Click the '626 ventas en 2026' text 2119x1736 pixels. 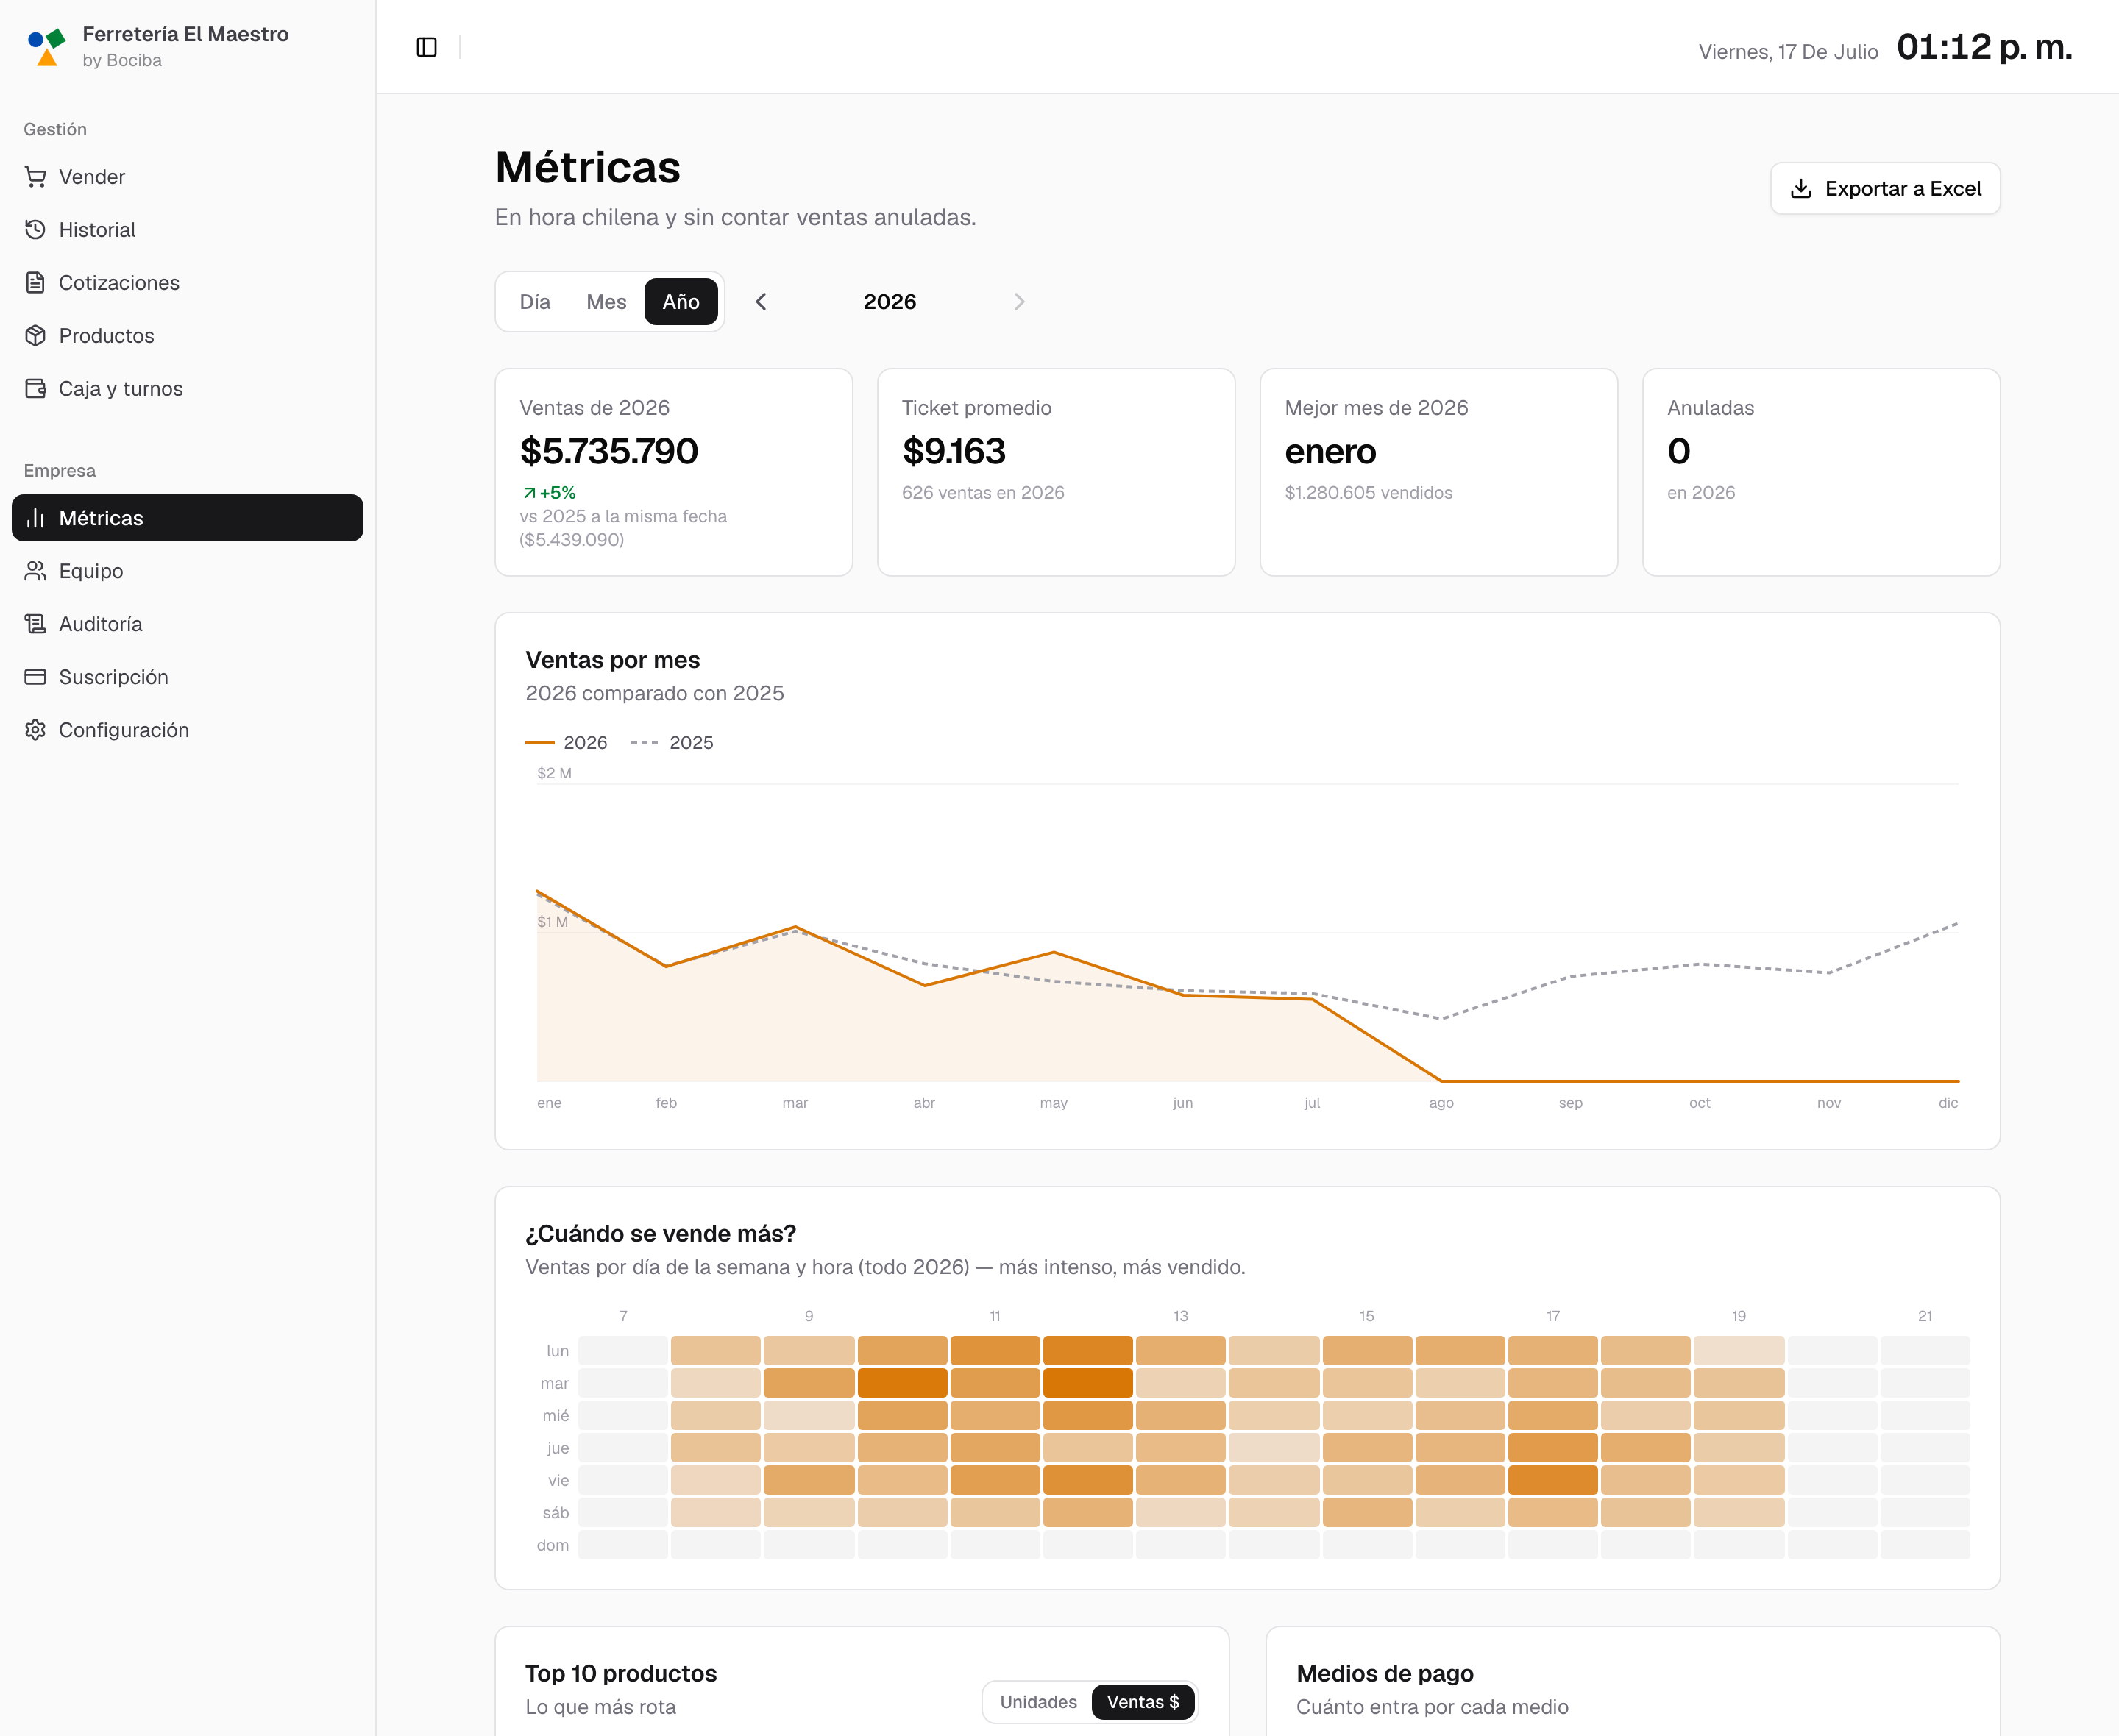983,493
